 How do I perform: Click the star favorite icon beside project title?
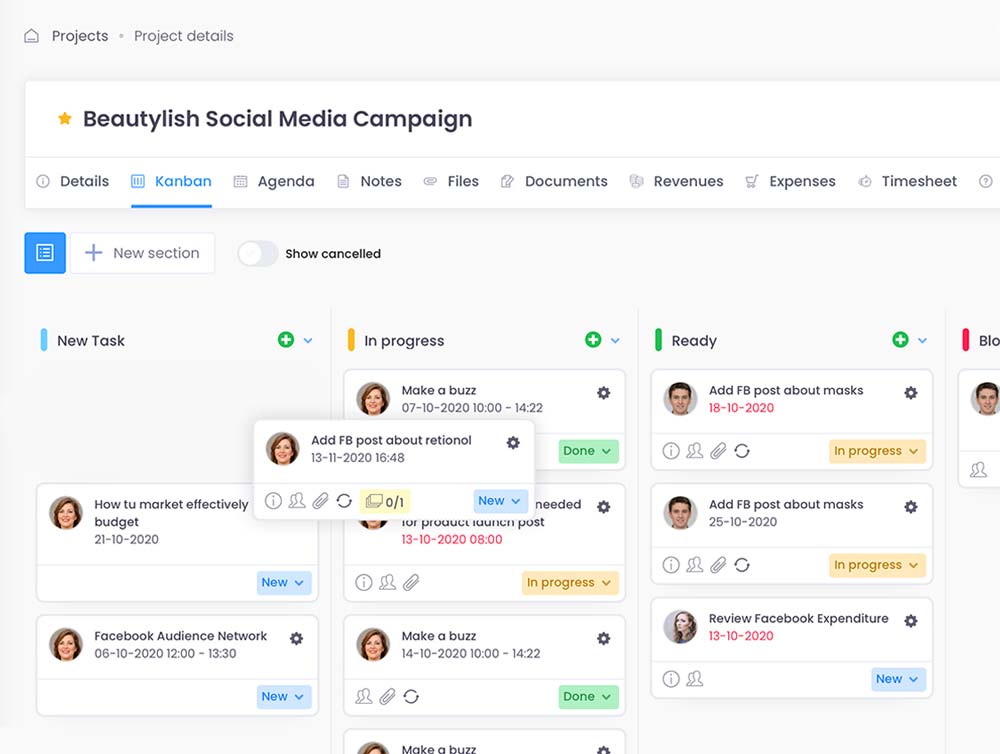point(65,119)
